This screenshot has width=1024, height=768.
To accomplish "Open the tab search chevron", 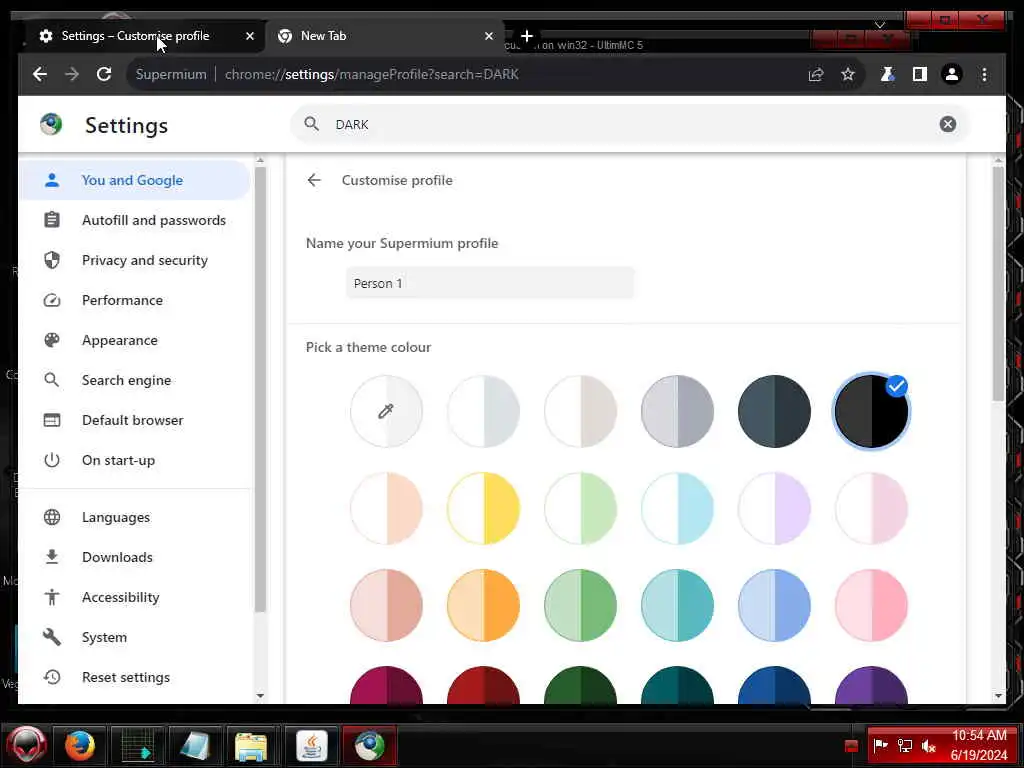I will [880, 25].
